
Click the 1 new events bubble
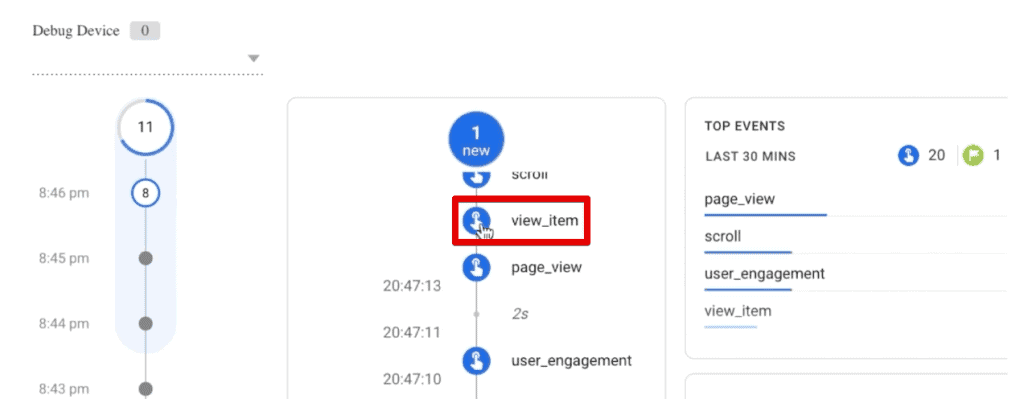476,140
